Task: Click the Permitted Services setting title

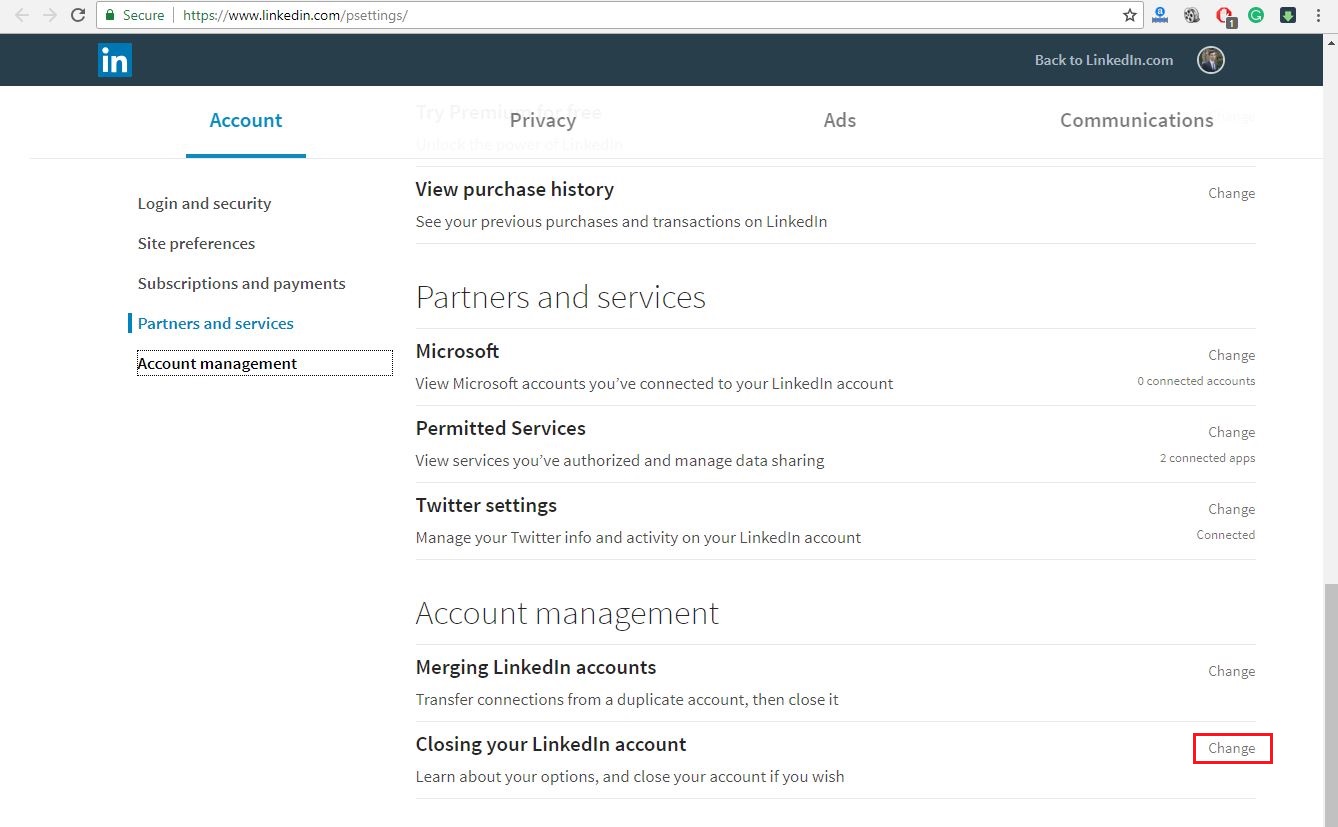Action: coord(501,429)
